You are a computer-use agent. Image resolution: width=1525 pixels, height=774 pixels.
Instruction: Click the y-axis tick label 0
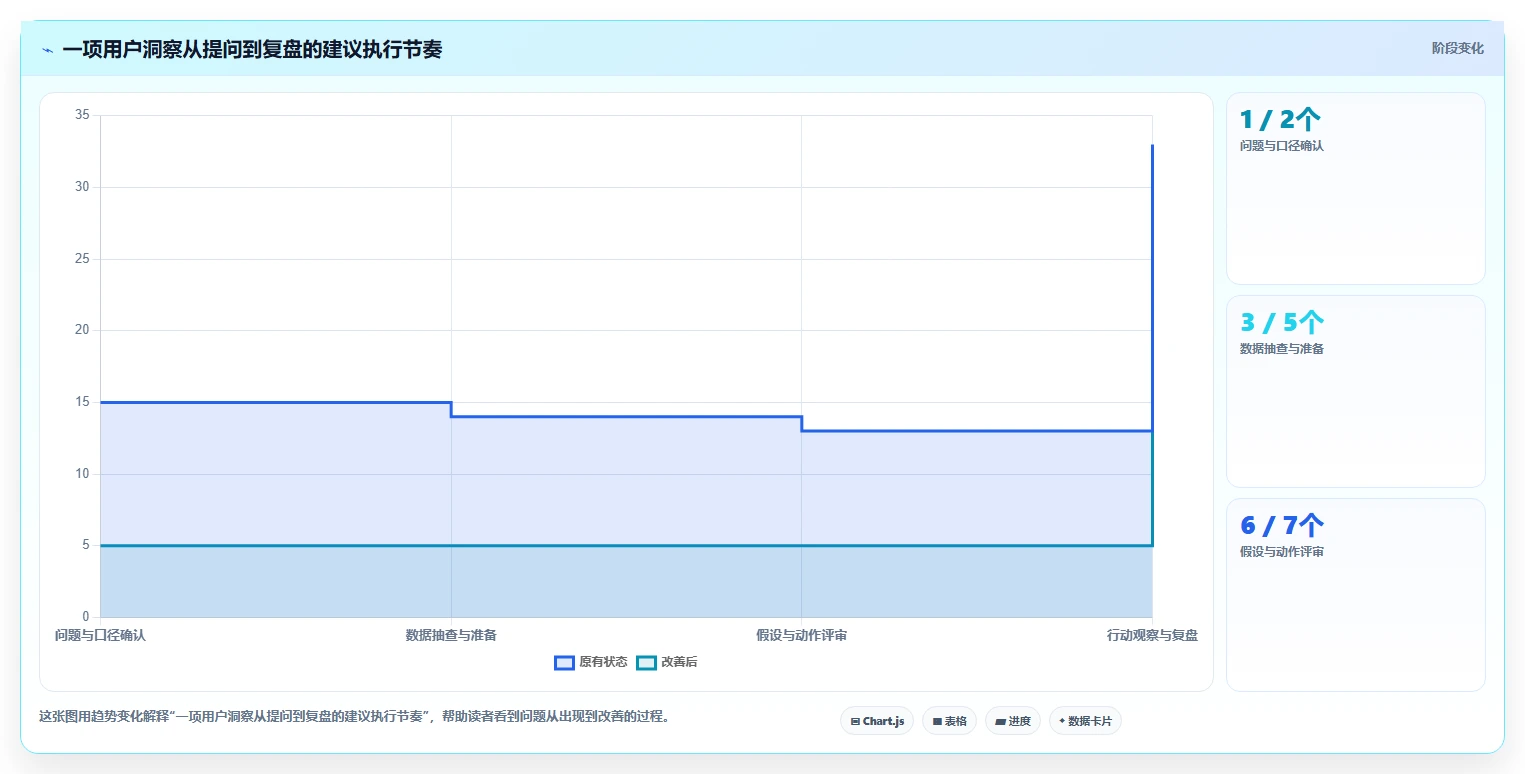point(87,617)
